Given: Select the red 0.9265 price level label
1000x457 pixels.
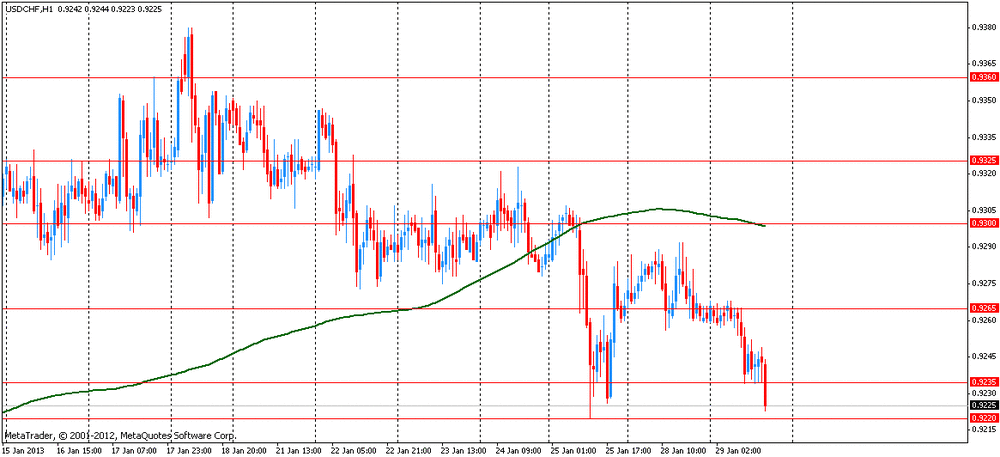Looking at the screenshot, I should pyautogui.click(x=984, y=309).
